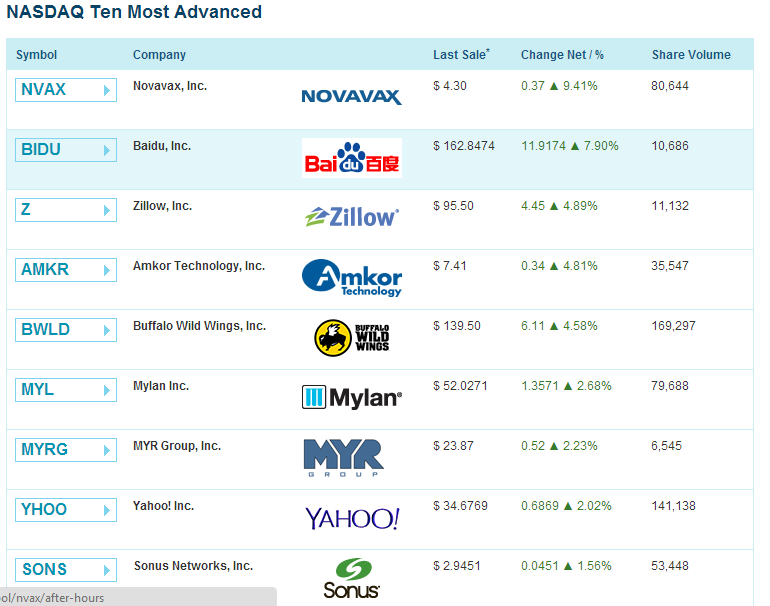The width and height of the screenshot is (770, 606).
Task: Open the AMKR symbol button
Action: click(x=66, y=270)
